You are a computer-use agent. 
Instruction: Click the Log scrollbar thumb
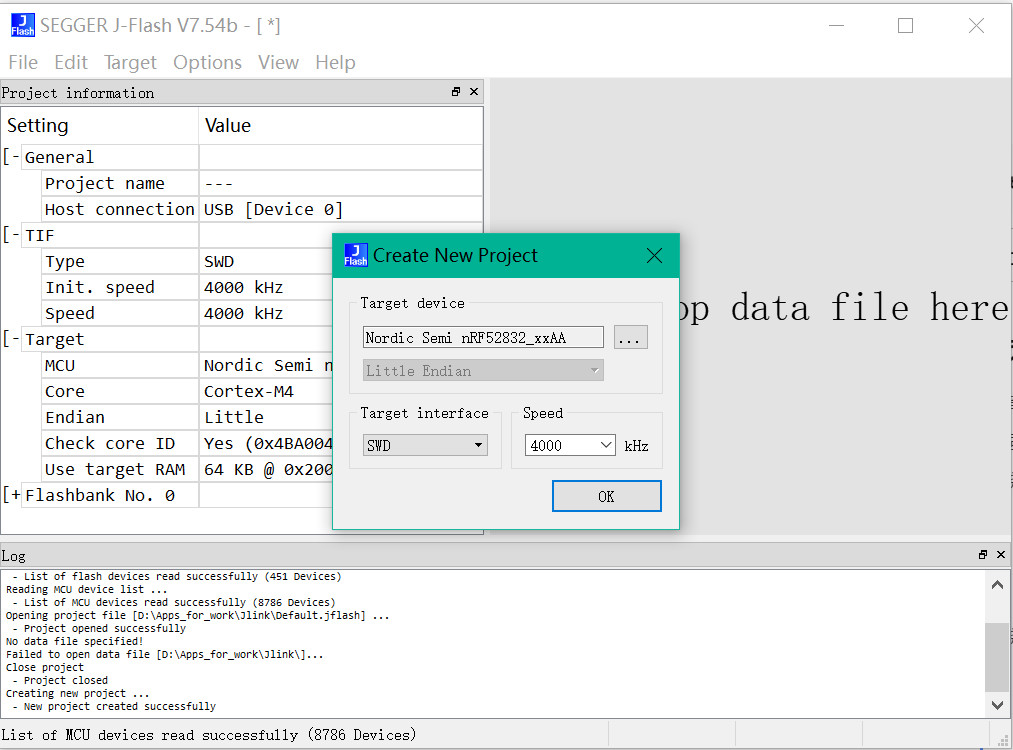coord(997,657)
